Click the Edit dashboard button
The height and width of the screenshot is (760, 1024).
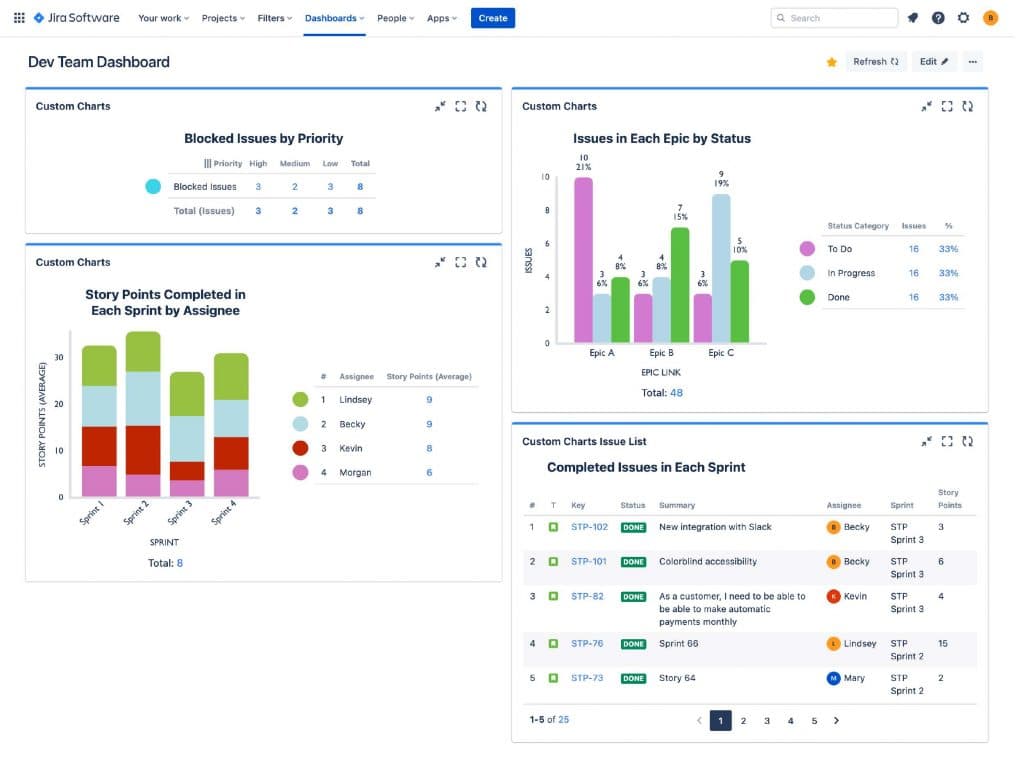coord(934,62)
